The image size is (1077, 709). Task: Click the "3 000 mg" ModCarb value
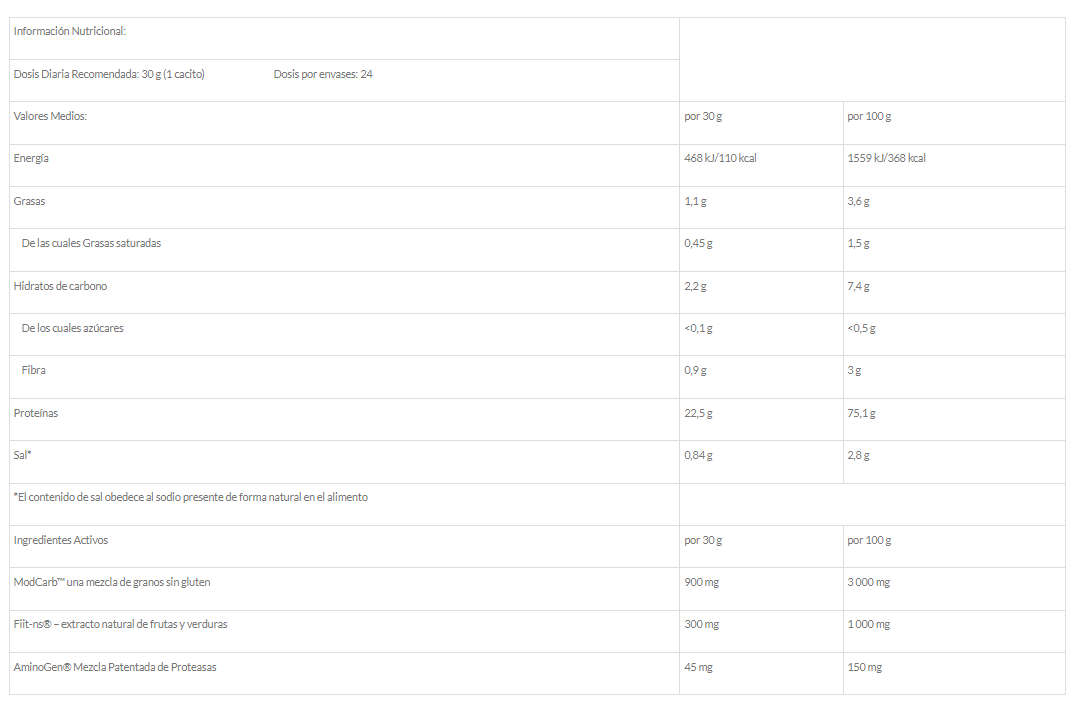coord(868,582)
